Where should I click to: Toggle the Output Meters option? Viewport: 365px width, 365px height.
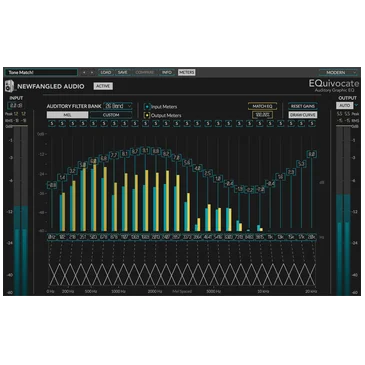coord(147,115)
